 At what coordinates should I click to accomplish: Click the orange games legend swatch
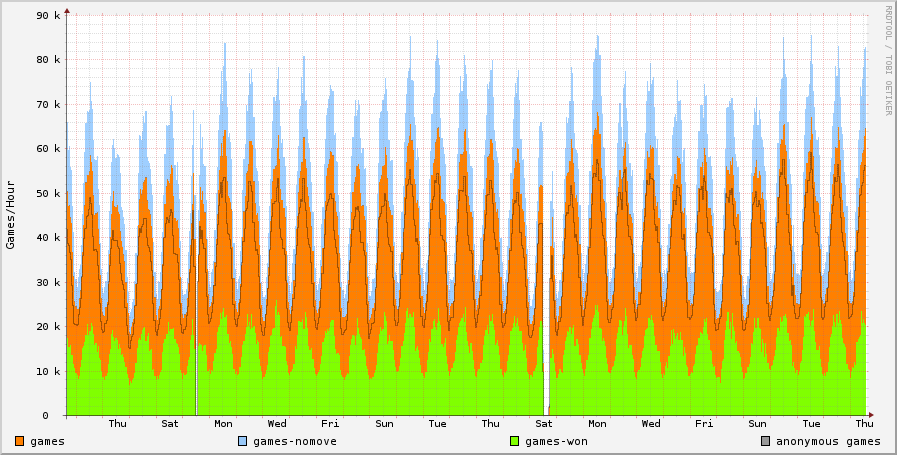[20, 441]
